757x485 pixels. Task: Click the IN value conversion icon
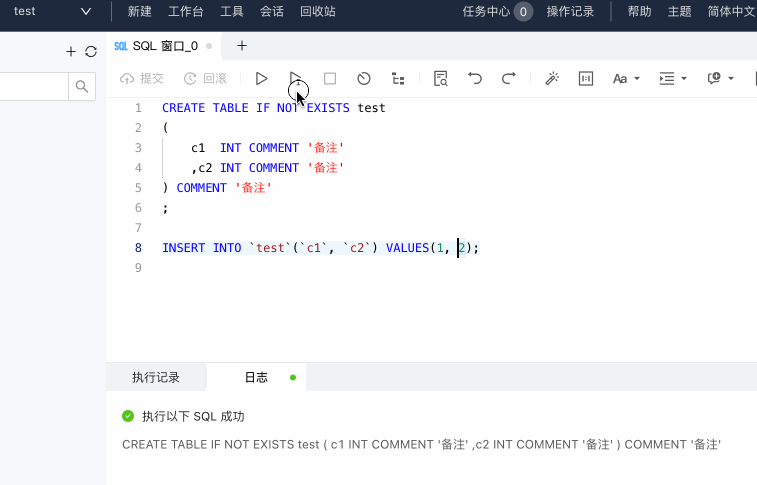click(586, 78)
